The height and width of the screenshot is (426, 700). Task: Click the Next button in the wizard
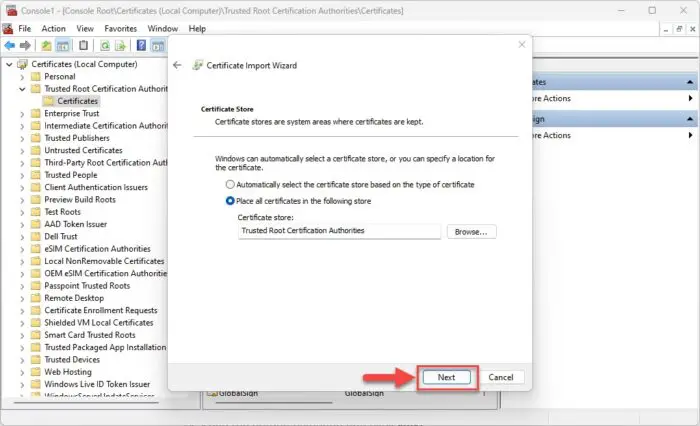pyautogui.click(x=446, y=377)
